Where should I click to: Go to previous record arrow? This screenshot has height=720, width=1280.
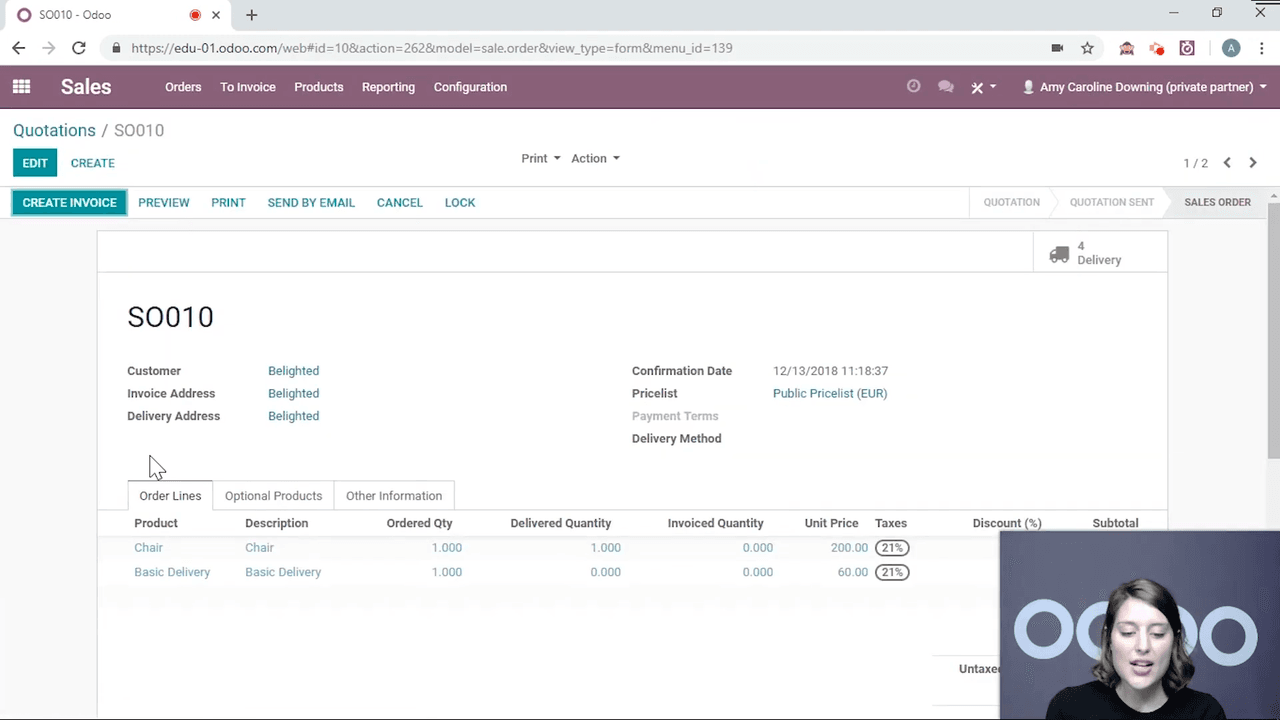pyautogui.click(x=1227, y=163)
